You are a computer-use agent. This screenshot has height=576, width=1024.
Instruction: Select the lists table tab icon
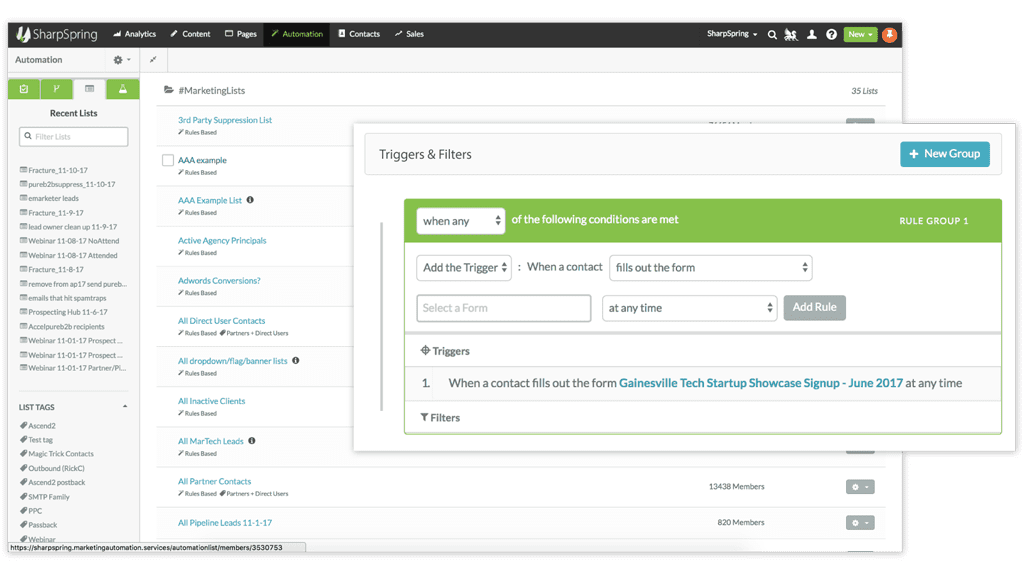89,89
